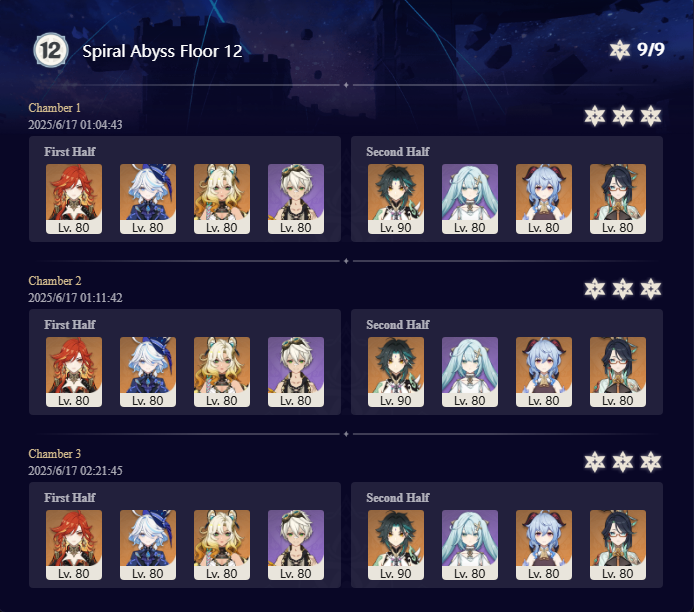Click glasses-wearing character in Chamber 3 Second Half
Image resolution: width=694 pixels, height=612 pixels.
coord(618,545)
